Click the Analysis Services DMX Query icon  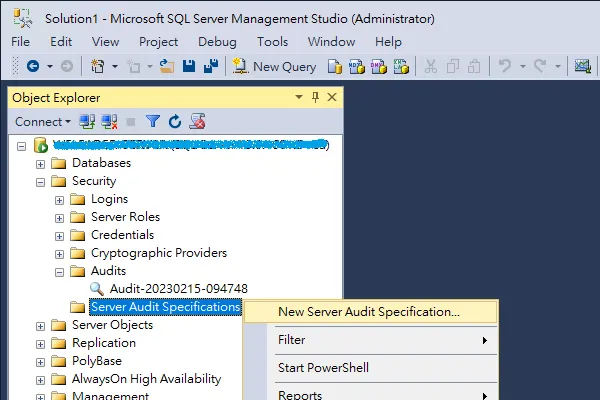click(x=379, y=67)
